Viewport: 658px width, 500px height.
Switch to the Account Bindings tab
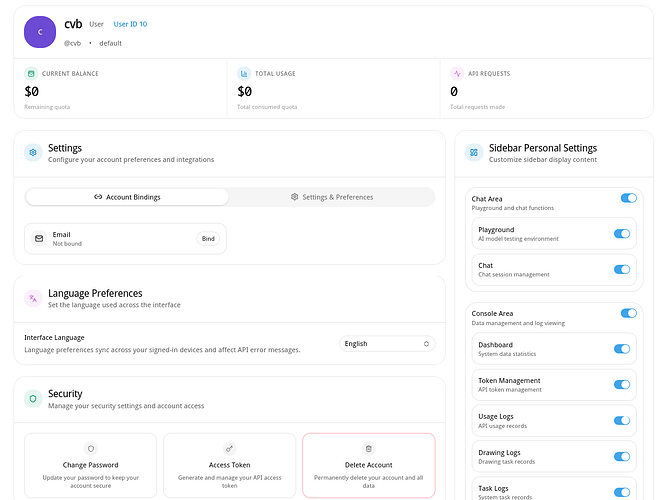point(127,197)
